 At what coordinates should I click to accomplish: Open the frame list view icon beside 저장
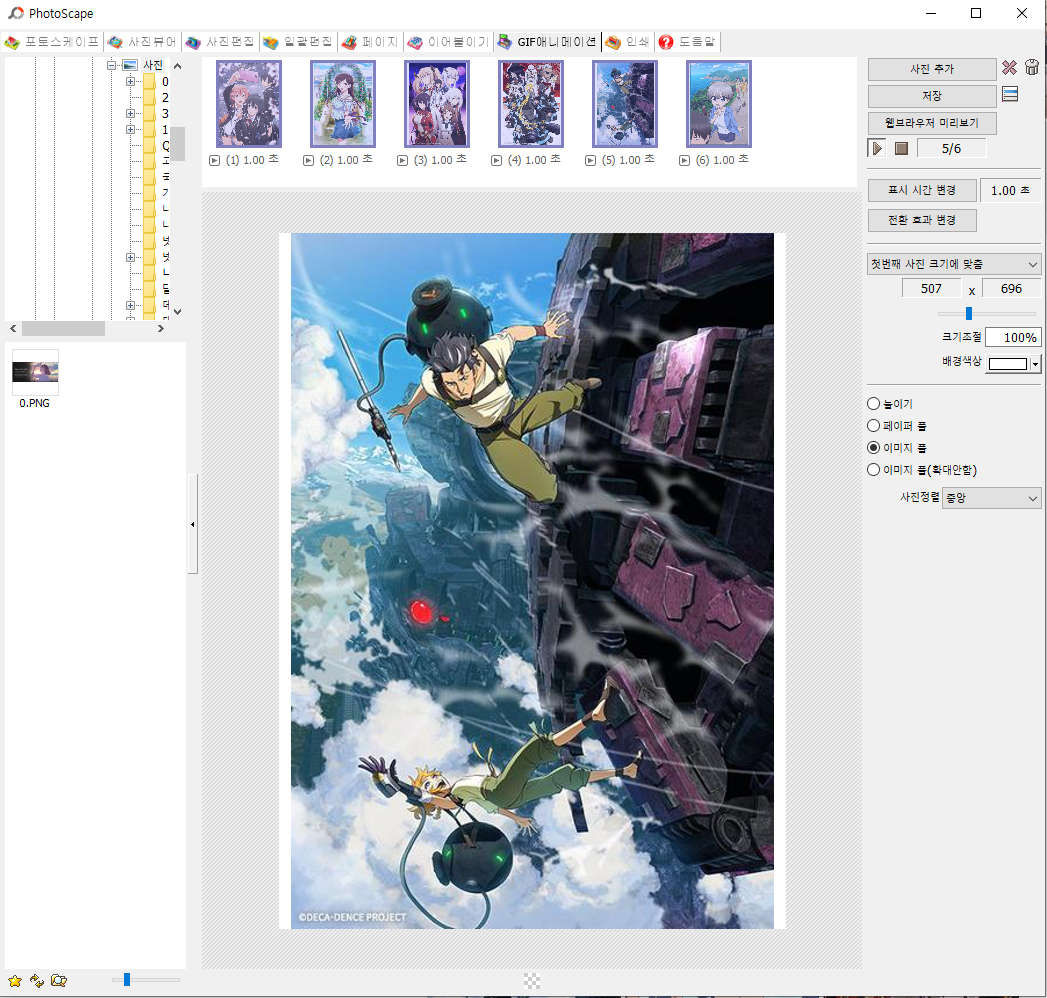(x=1010, y=95)
